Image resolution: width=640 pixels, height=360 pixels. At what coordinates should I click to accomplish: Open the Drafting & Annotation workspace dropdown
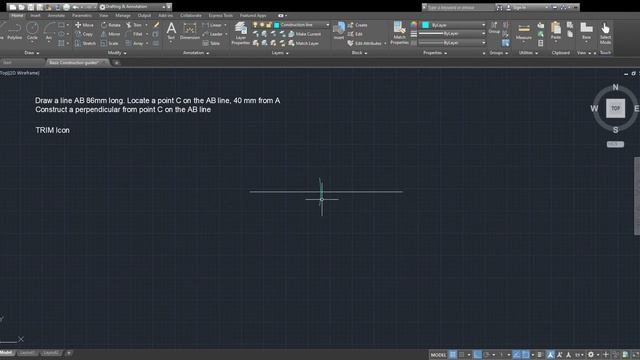click(135, 7)
